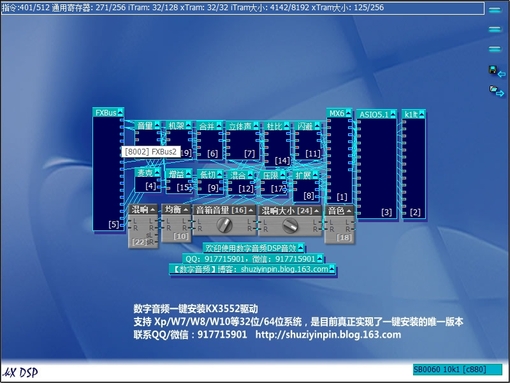The width and height of the screenshot is (510, 383).
Task: Select the ASIO5.1 block title
Action: tap(374, 115)
